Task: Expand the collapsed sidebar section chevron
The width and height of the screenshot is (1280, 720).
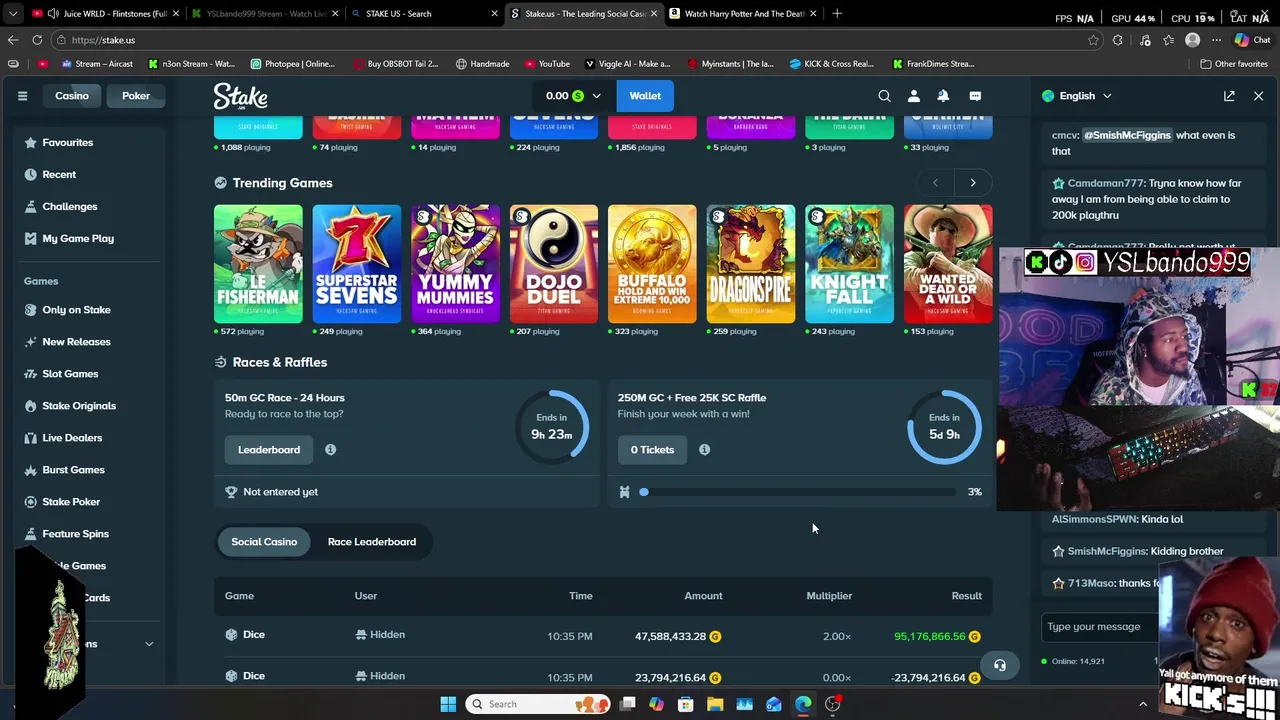Action: [149, 644]
